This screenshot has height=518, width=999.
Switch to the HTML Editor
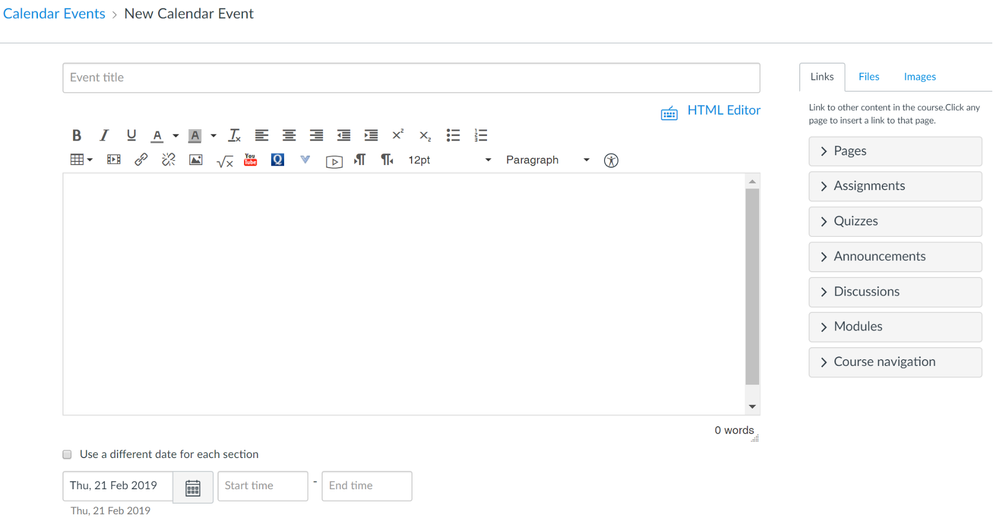711,111
